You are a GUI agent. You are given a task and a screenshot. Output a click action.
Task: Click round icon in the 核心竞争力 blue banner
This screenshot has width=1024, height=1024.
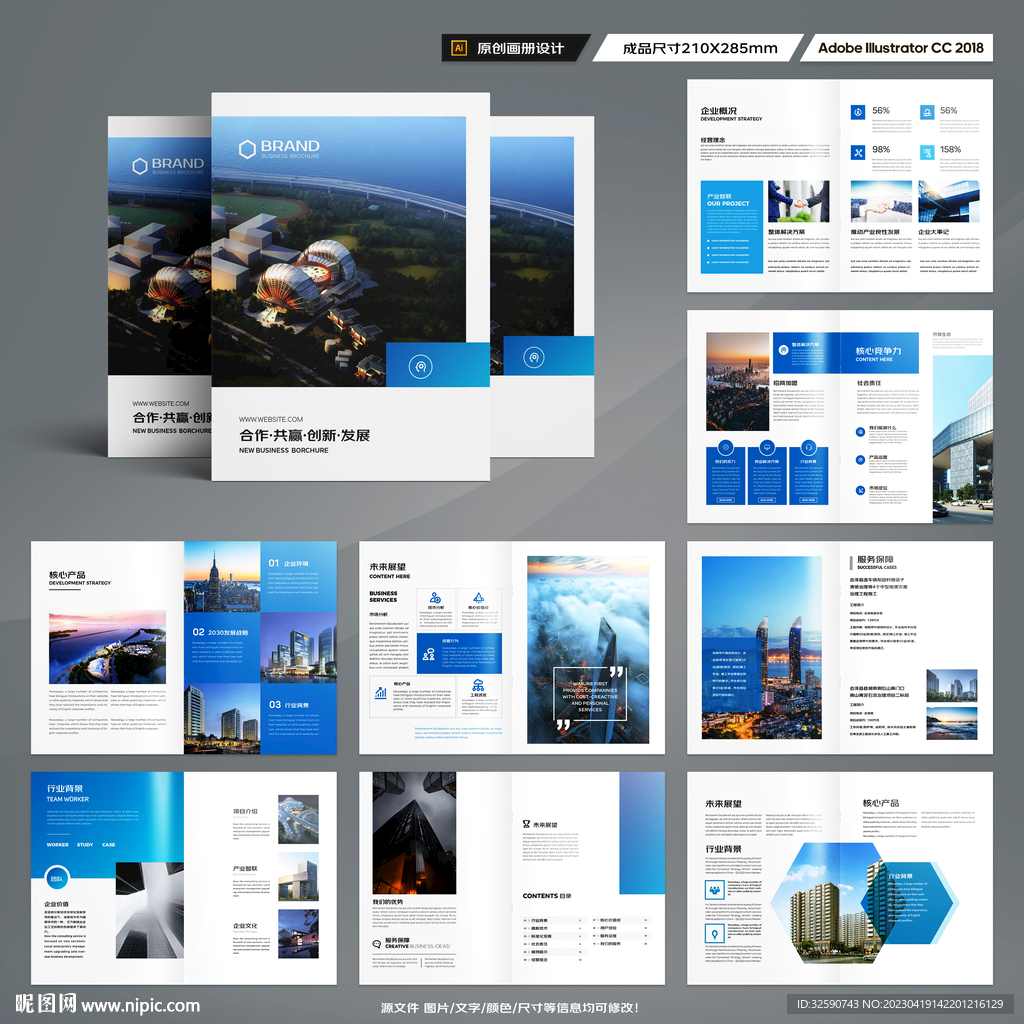coord(783,350)
